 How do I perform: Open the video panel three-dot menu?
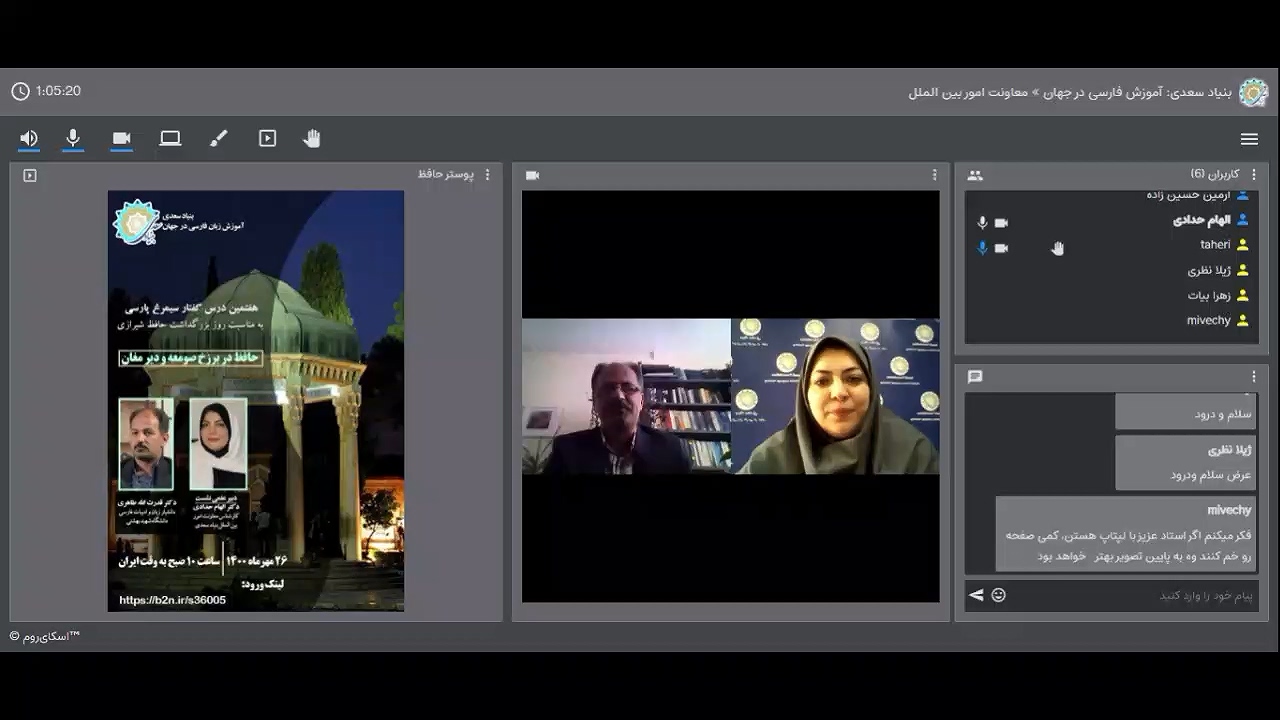(x=935, y=175)
